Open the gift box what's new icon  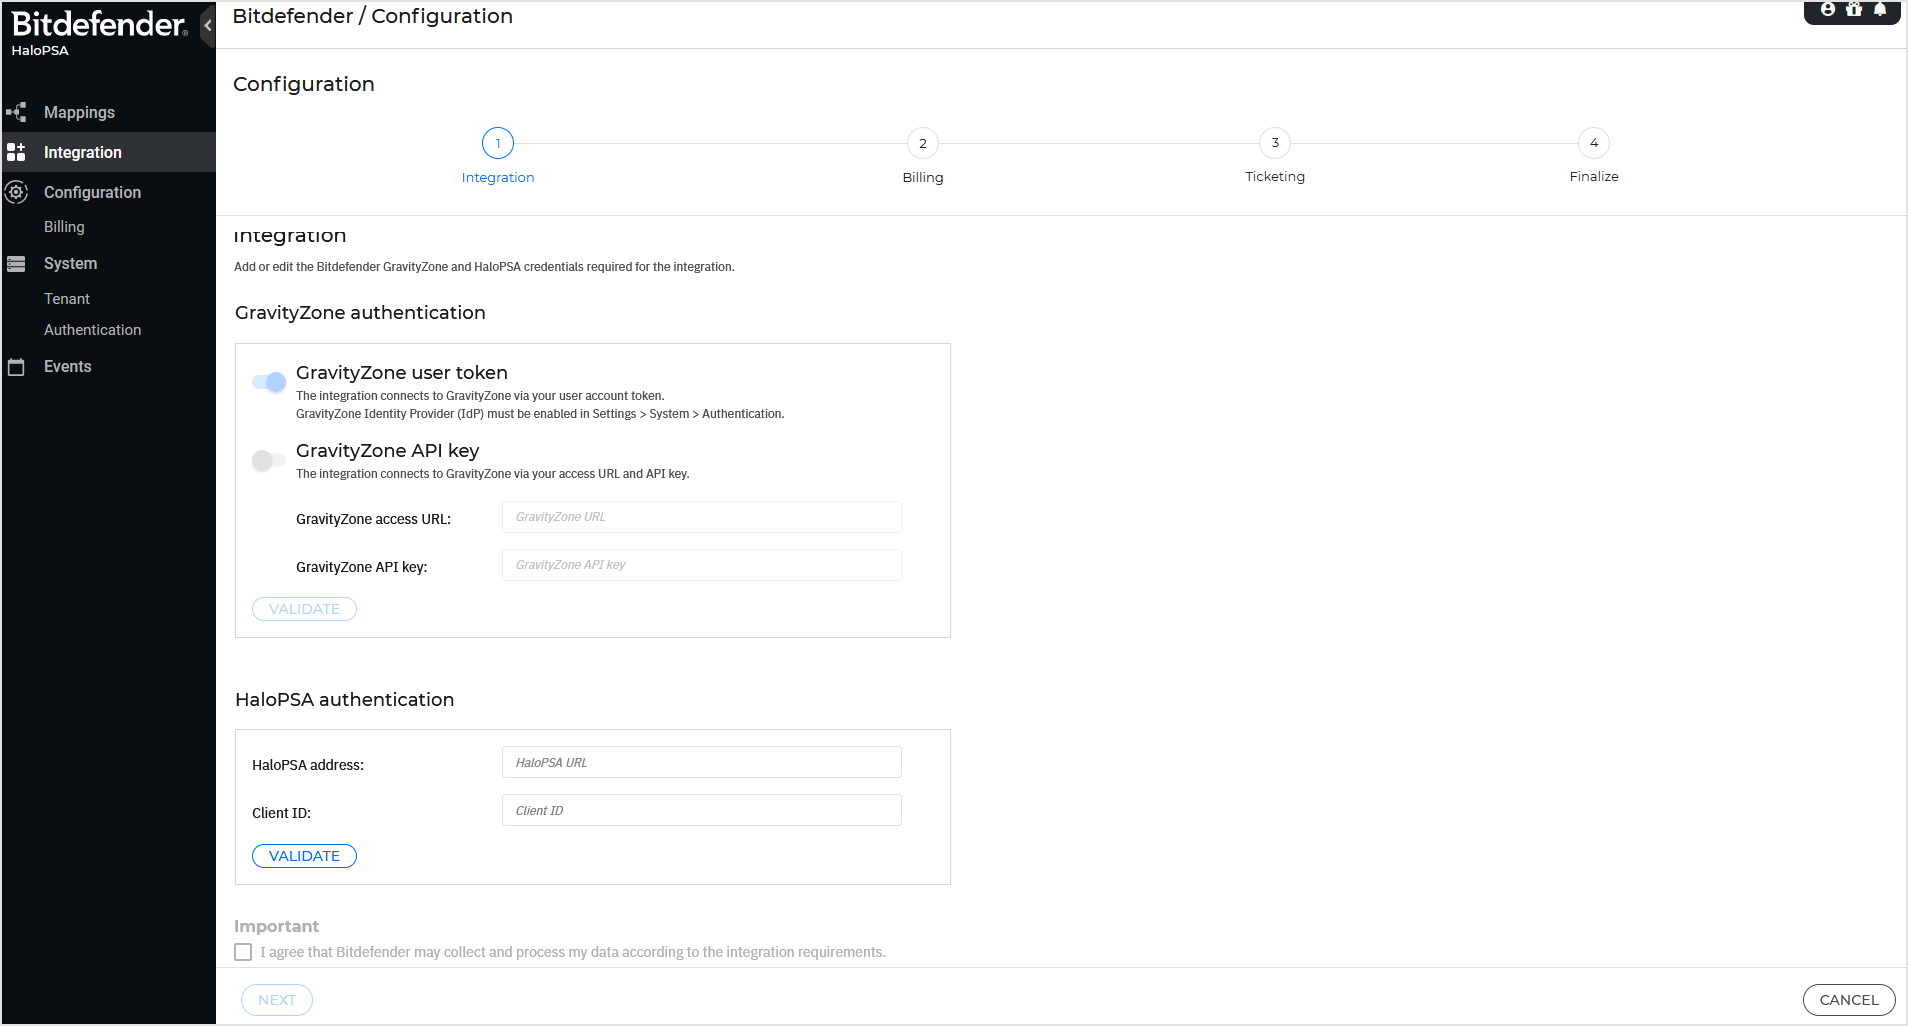tap(1854, 9)
